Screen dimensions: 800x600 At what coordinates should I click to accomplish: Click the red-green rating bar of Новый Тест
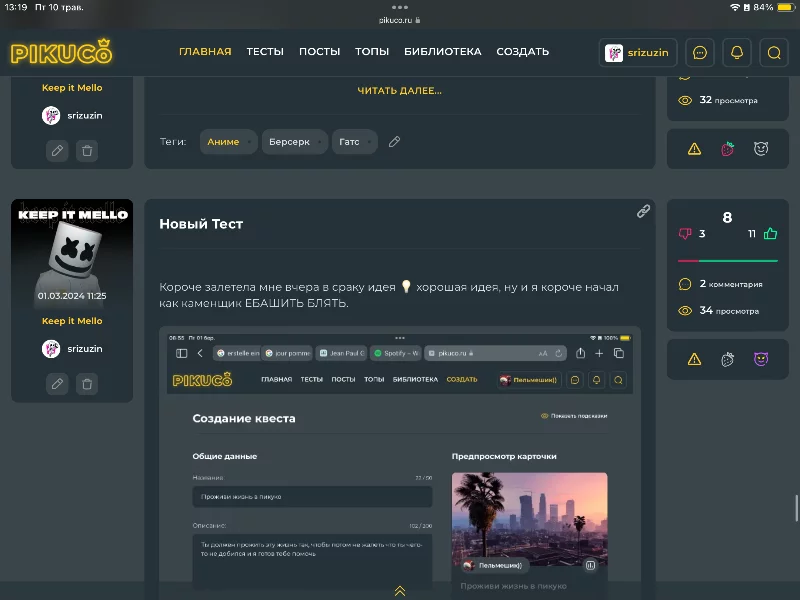pos(728,261)
